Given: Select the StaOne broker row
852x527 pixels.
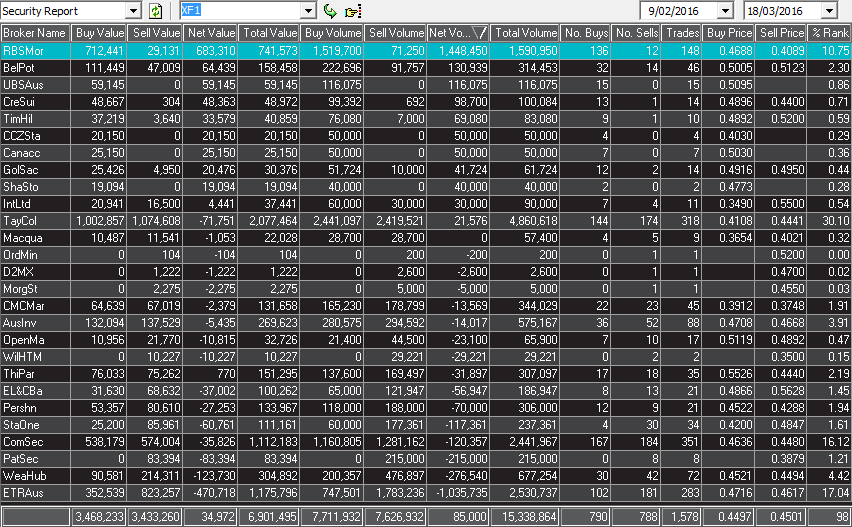Looking at the screenshot, I should point(426,425).
